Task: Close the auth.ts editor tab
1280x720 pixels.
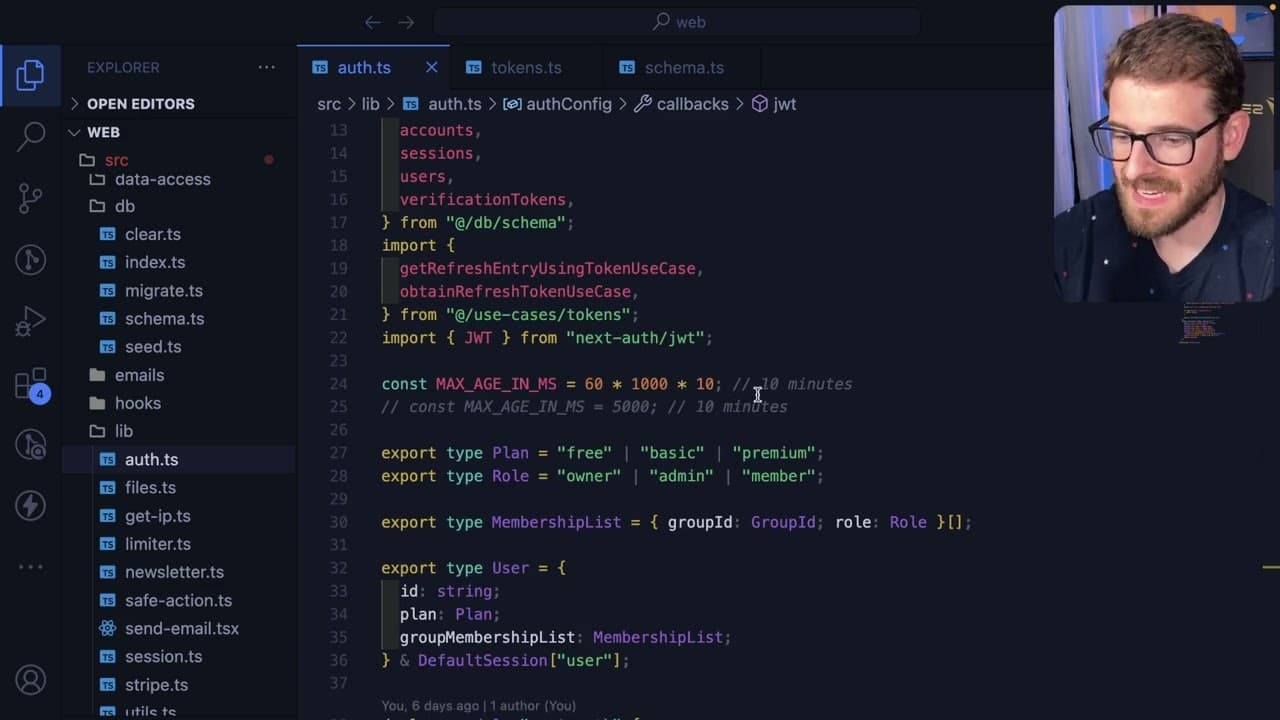Action: tap(431, 67)
